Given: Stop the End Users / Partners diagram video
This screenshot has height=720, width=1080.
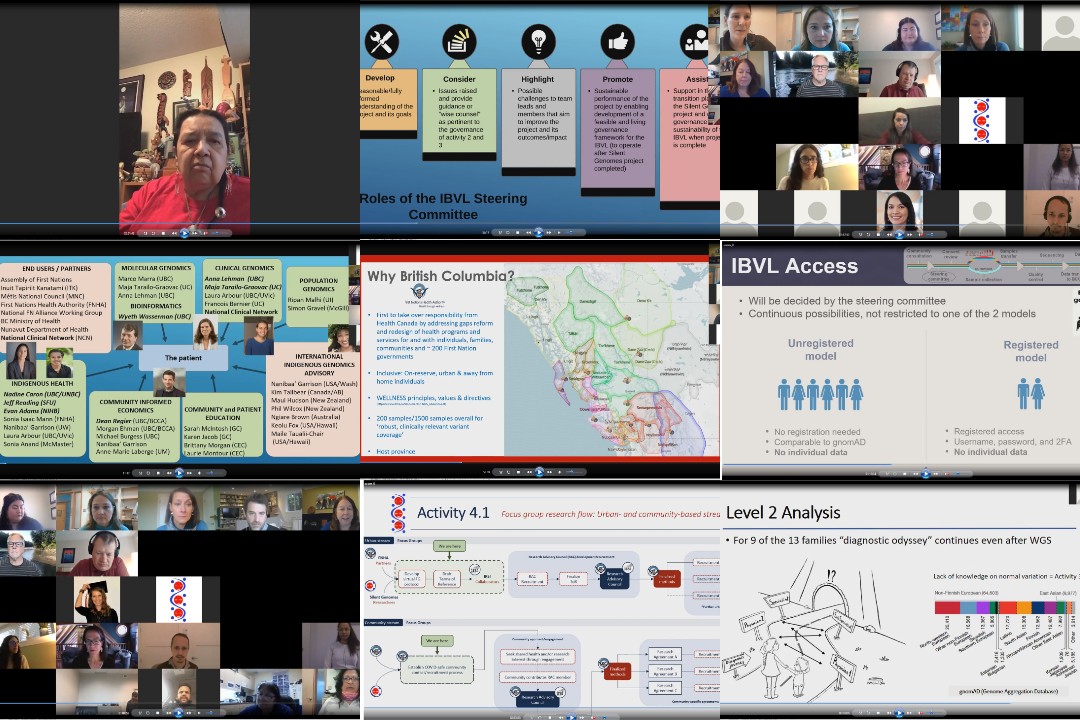Looking at the screenshot, I should (x=158, y=473).
